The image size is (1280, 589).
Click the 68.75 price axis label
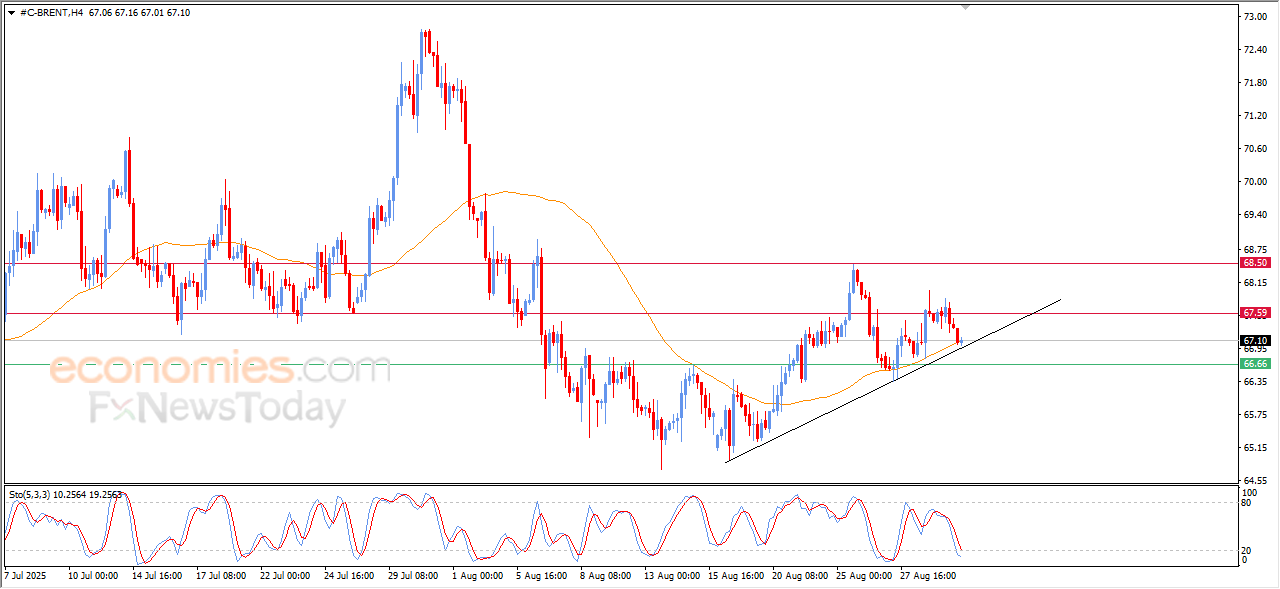pos(1255,250)
